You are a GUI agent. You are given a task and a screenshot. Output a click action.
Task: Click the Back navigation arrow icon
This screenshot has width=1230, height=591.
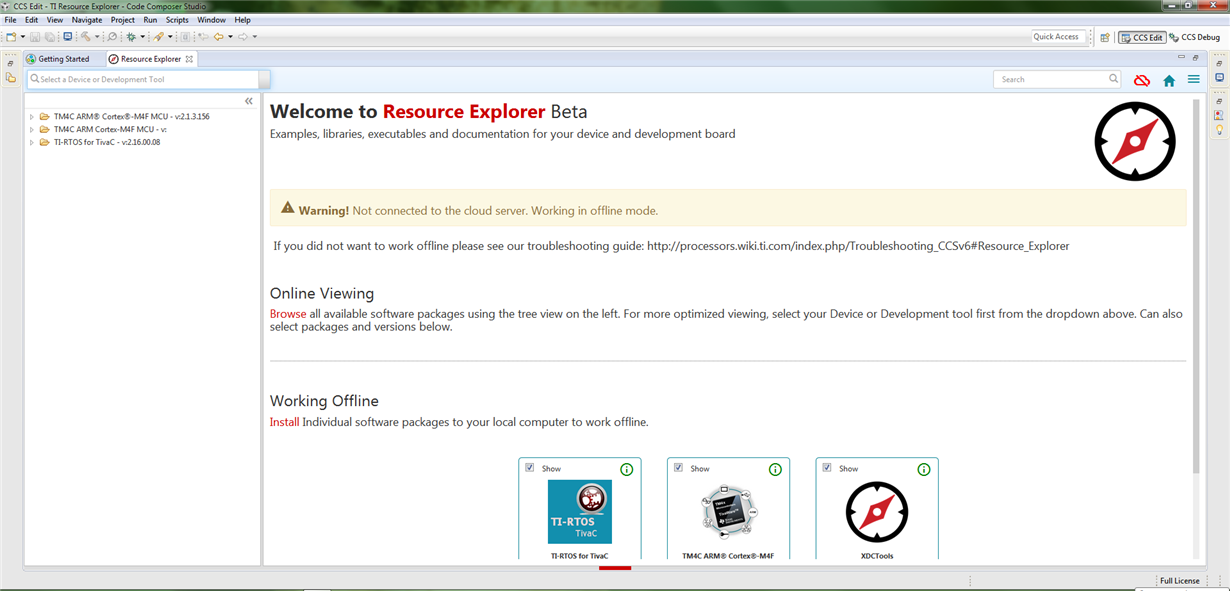(x=218, y=37)
